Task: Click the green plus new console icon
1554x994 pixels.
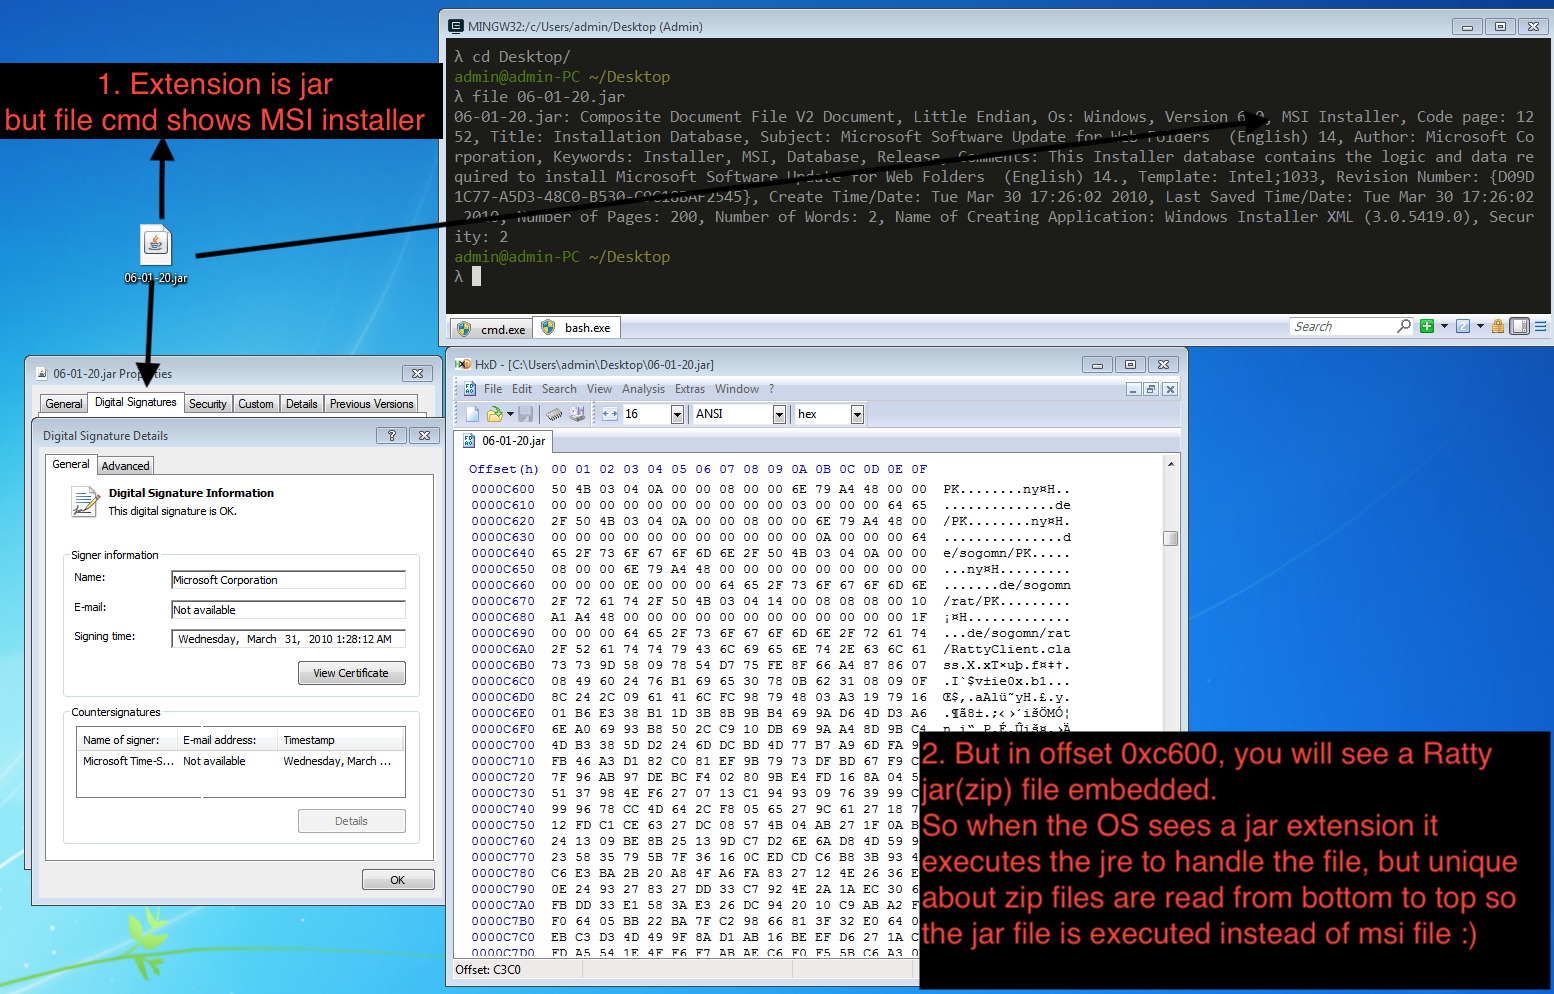Action: pyautogui.click(x=1427, y=326)
